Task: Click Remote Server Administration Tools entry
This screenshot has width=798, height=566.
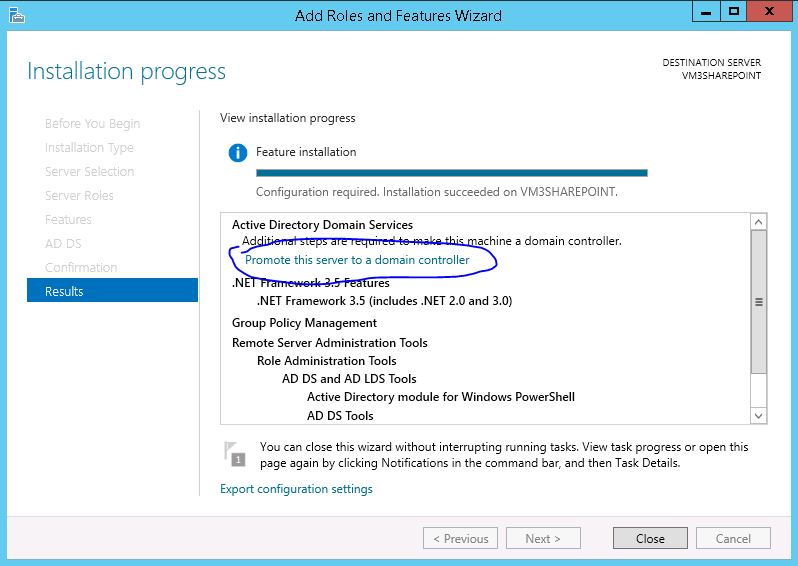Action: (329, 343)
